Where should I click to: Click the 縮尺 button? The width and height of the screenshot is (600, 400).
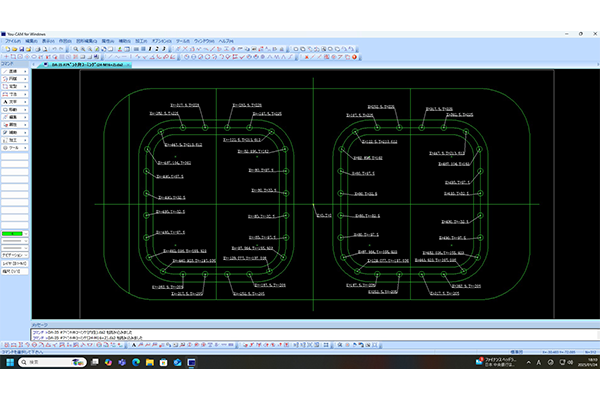click(x=15, y=271)
